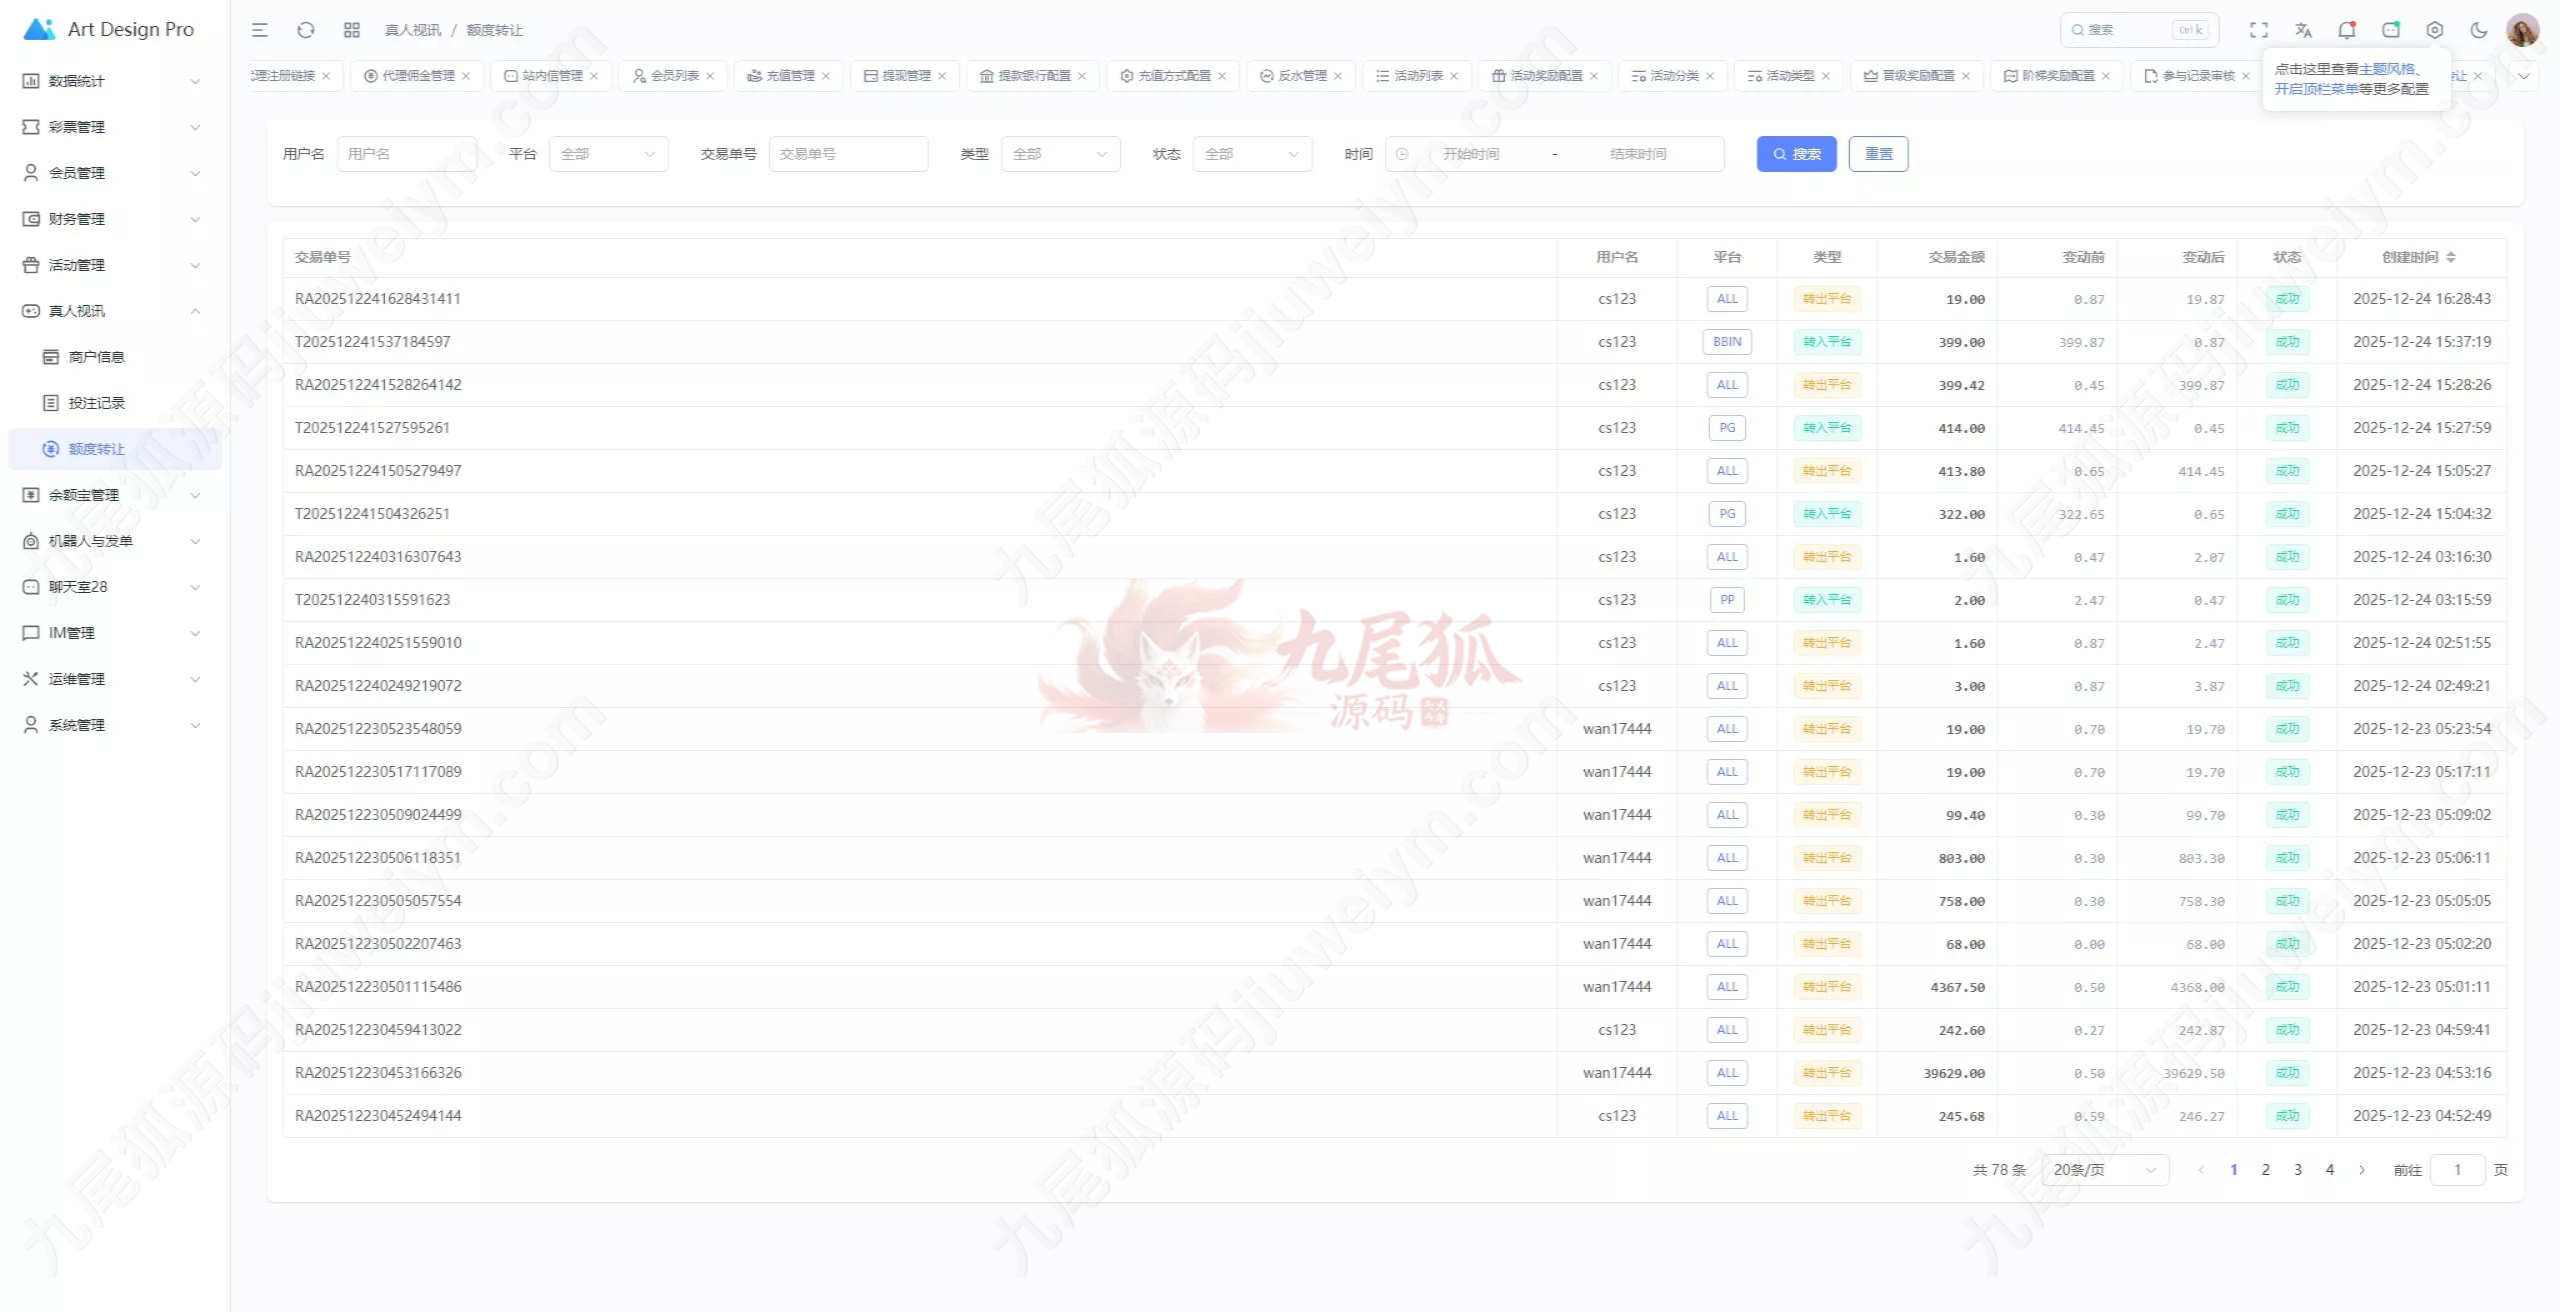The height and width of the screenshot is (1312, 2560).
Task: Open 投注记录 in the sidebar
Action: click(97, 403)
